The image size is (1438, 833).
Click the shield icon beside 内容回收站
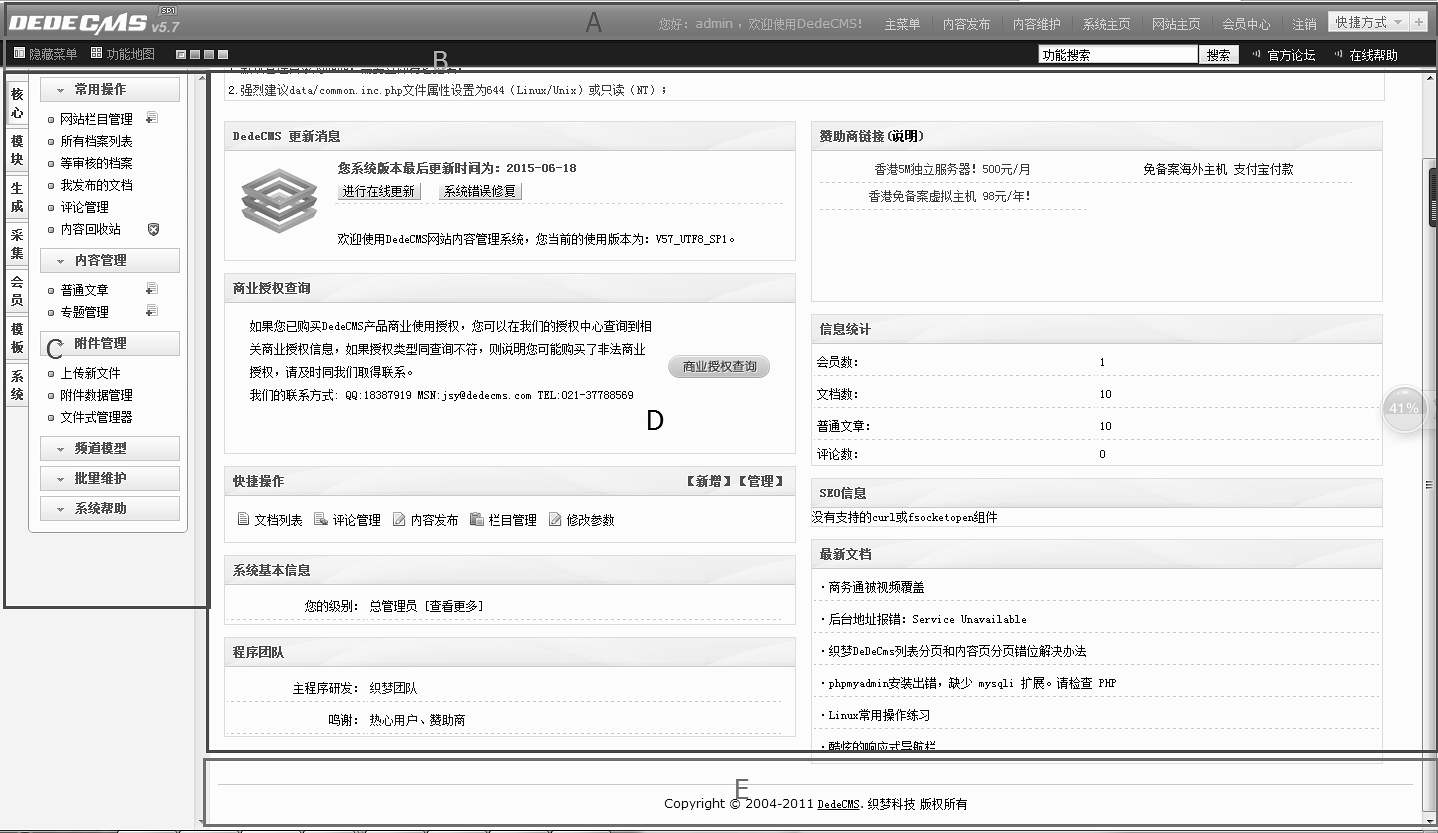(x=153, y=229)
